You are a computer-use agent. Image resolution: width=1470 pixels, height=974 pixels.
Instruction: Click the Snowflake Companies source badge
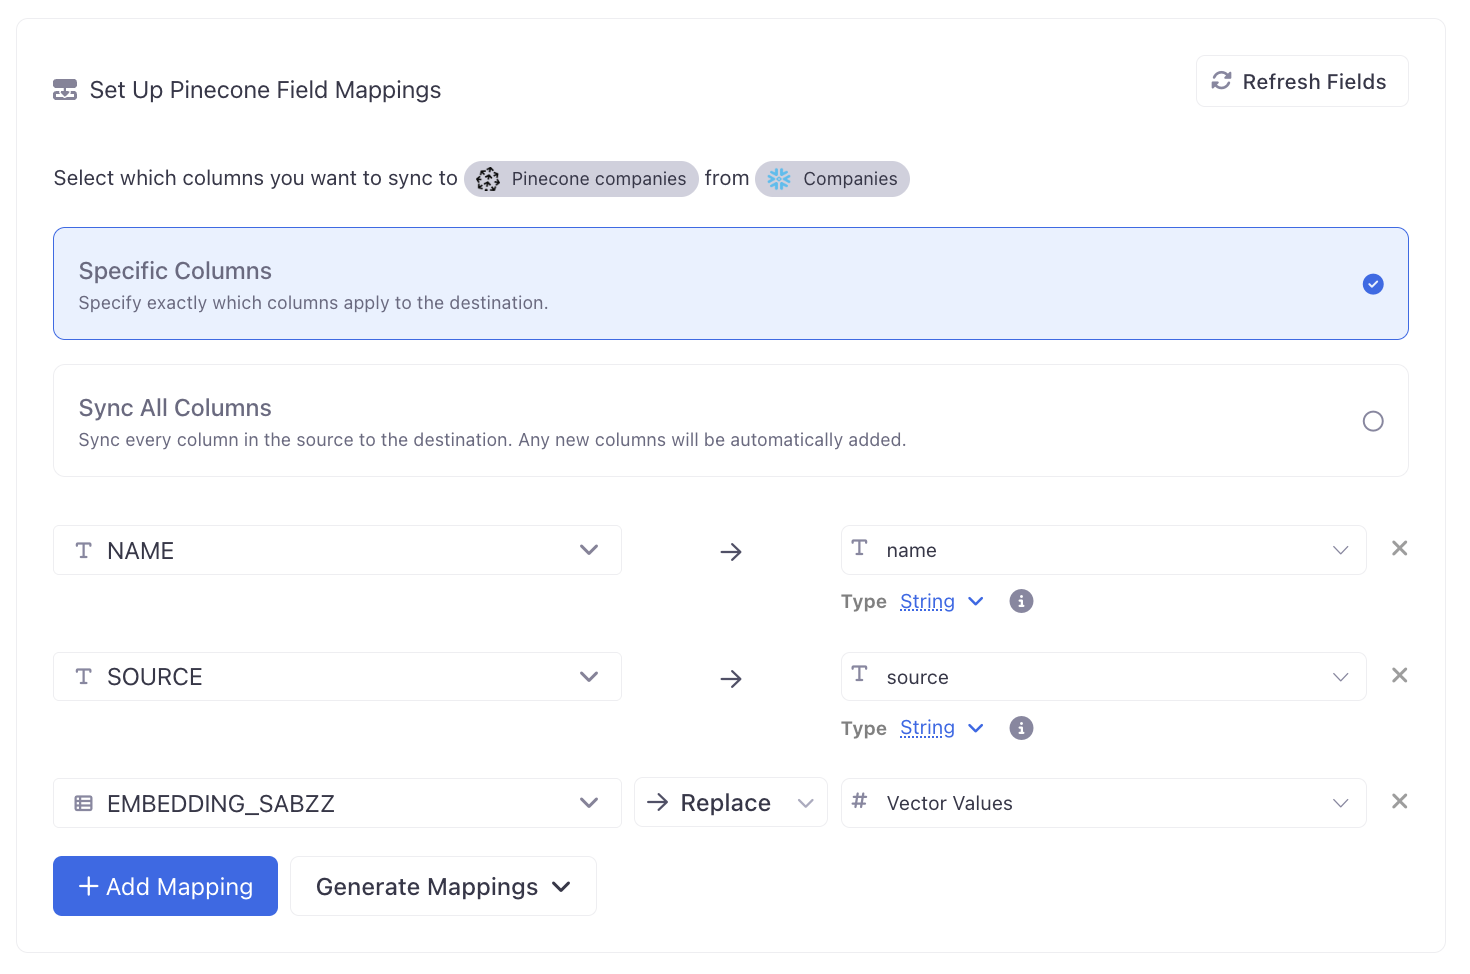pos(832,179)
